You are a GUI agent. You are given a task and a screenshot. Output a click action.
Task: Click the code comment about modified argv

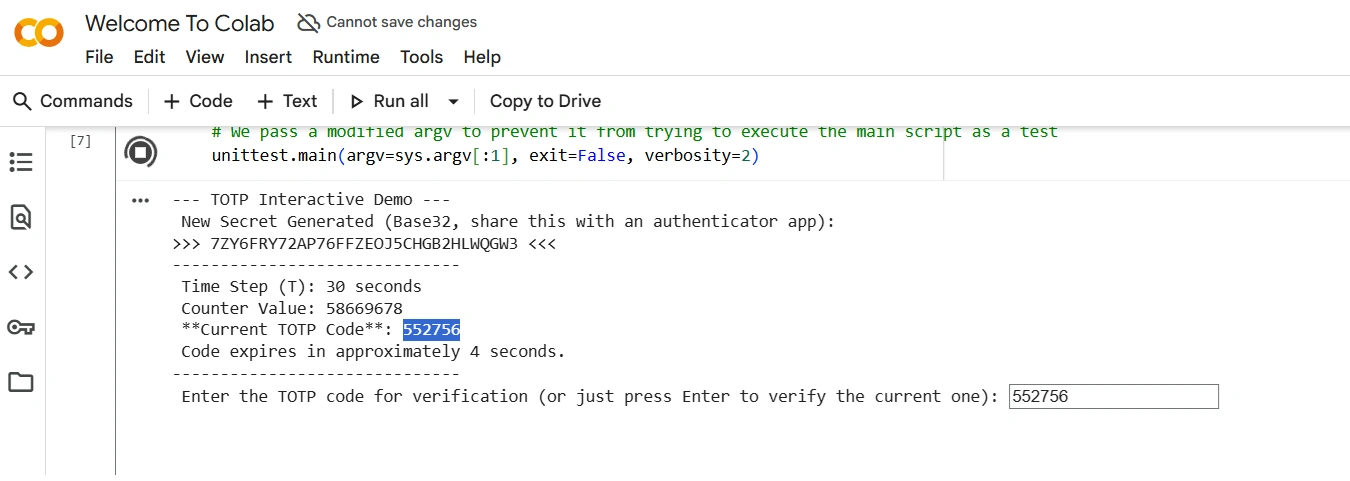point(634,132)
